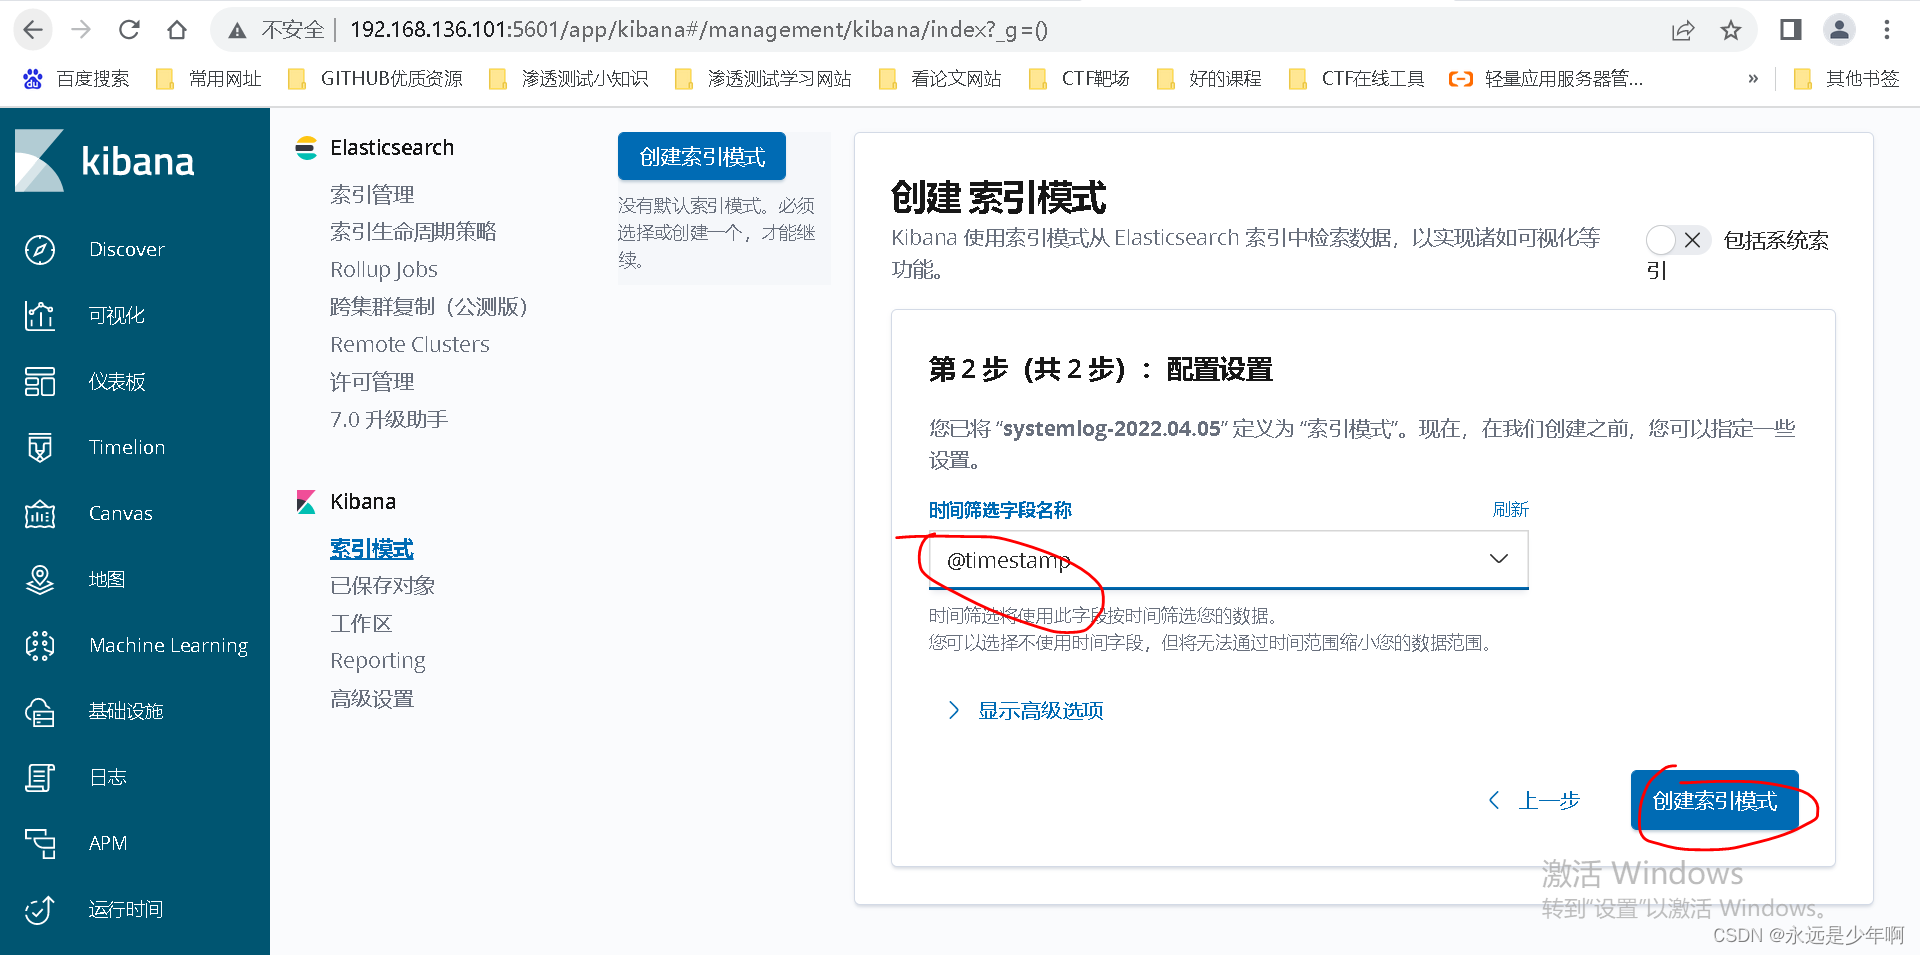
Task: Open Discover compass icon in sidebar
Action: tap(40, 249)
